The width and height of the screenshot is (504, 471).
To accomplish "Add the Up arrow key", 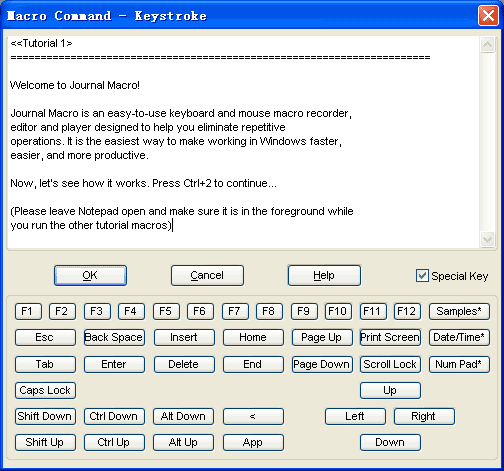I will (x=390, y=390).
